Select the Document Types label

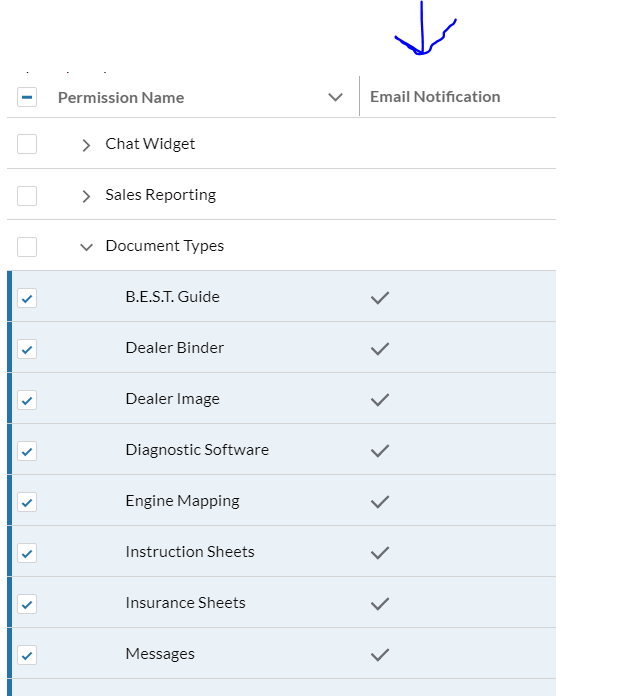(x=165, y=246)
